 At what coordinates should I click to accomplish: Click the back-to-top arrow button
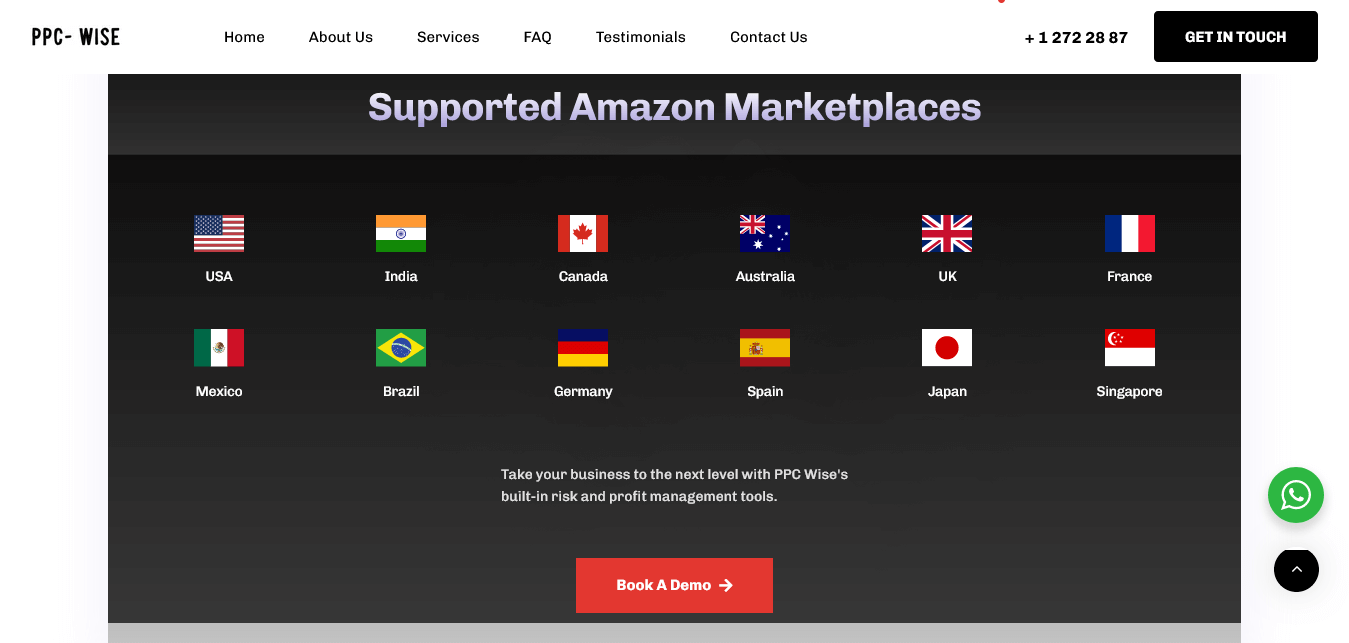[x=1296, y=570]
